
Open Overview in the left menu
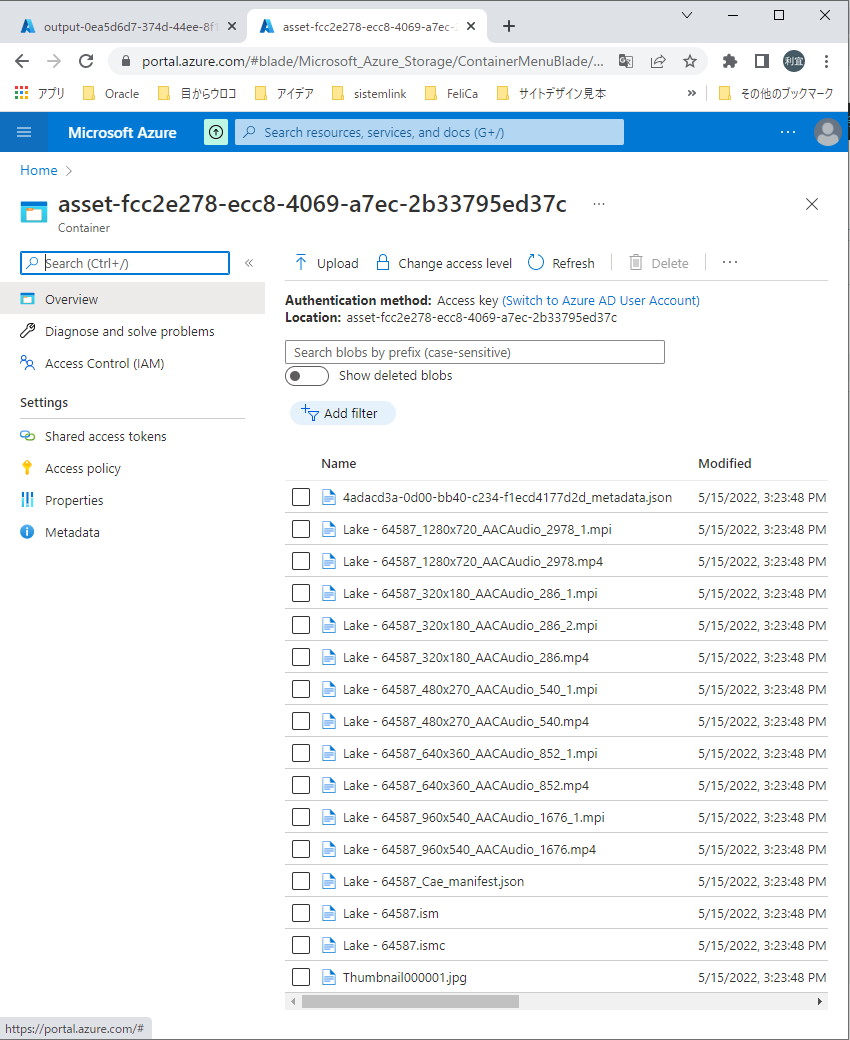tap(133, 299)
